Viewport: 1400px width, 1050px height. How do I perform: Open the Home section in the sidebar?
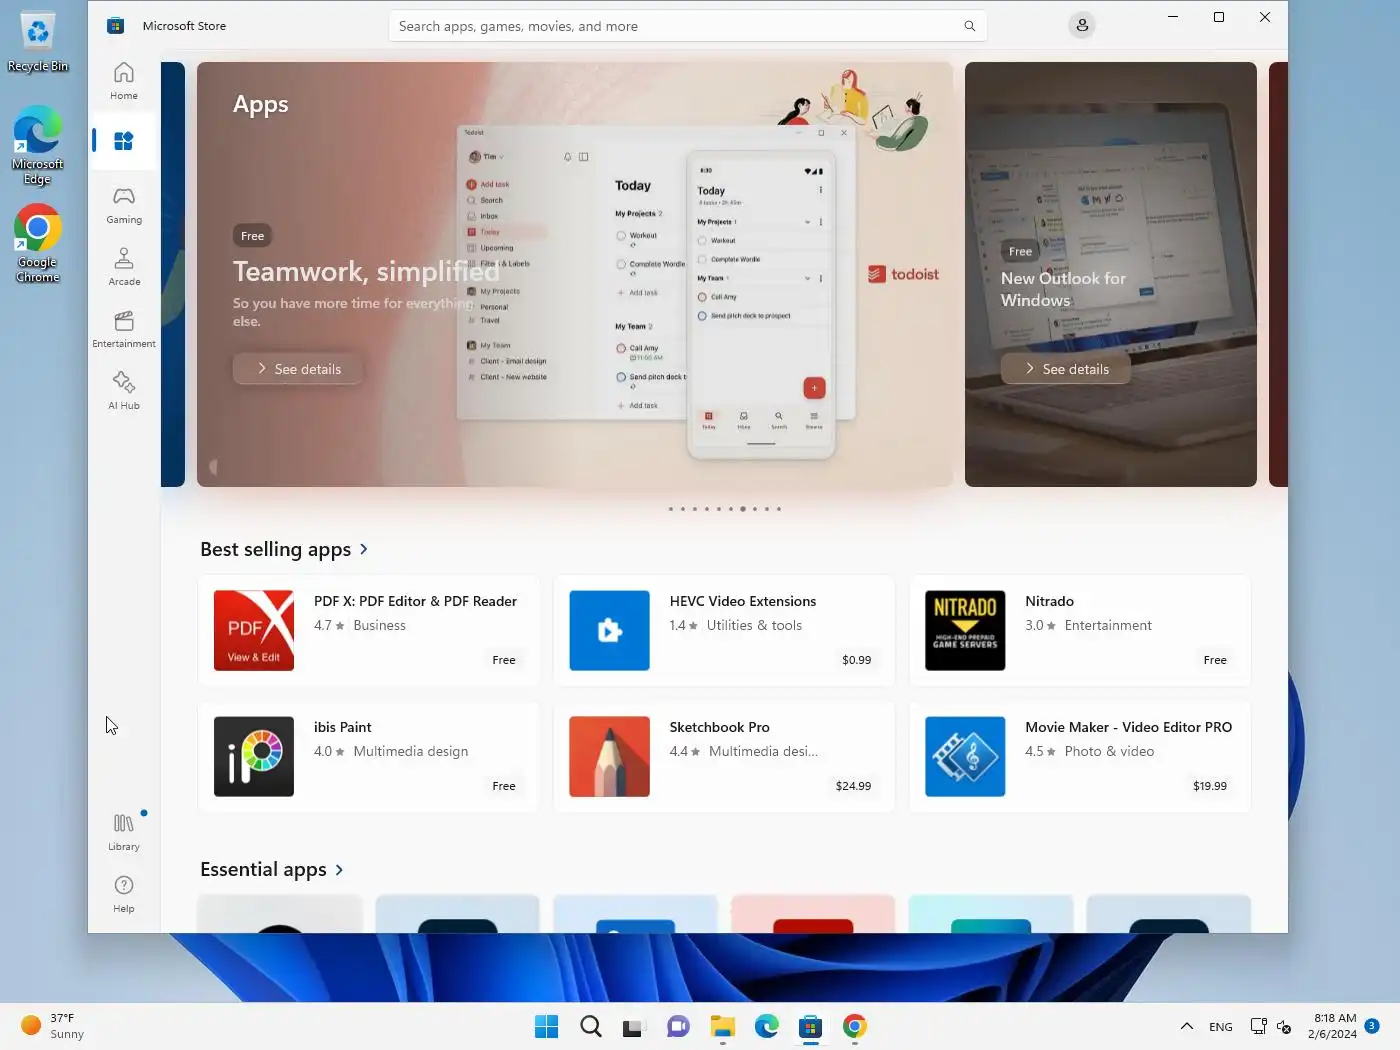(124, 82)
